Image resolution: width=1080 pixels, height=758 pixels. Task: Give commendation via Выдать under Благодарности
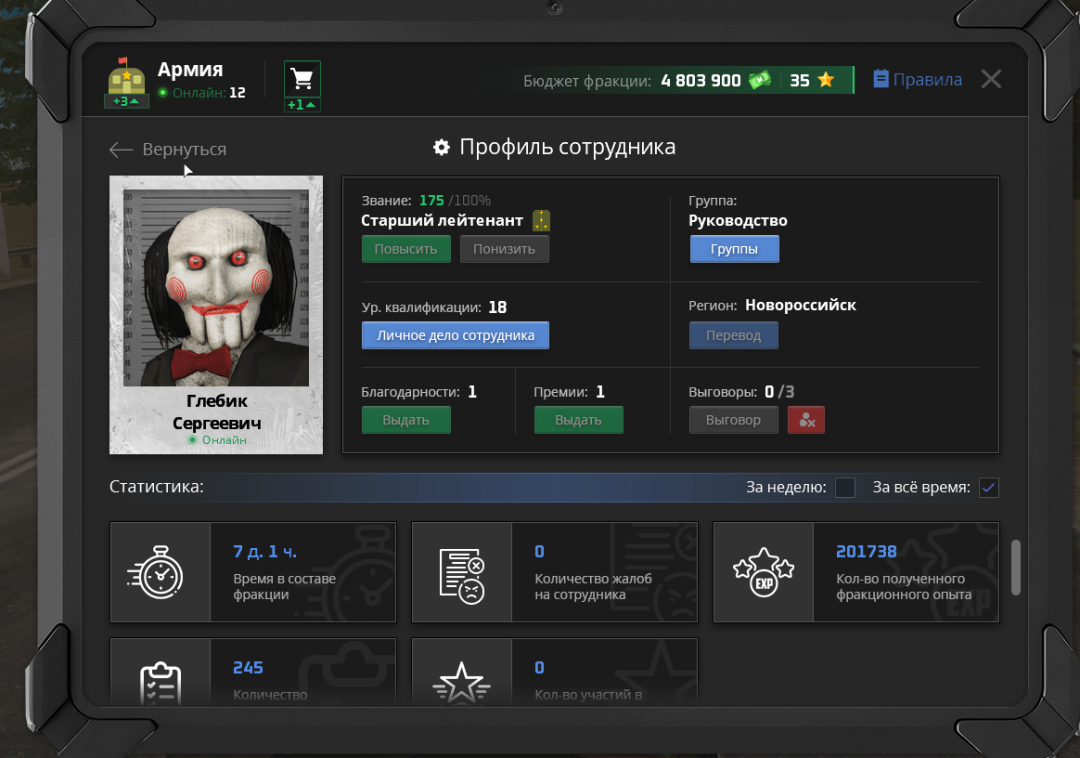click(406, 420)
